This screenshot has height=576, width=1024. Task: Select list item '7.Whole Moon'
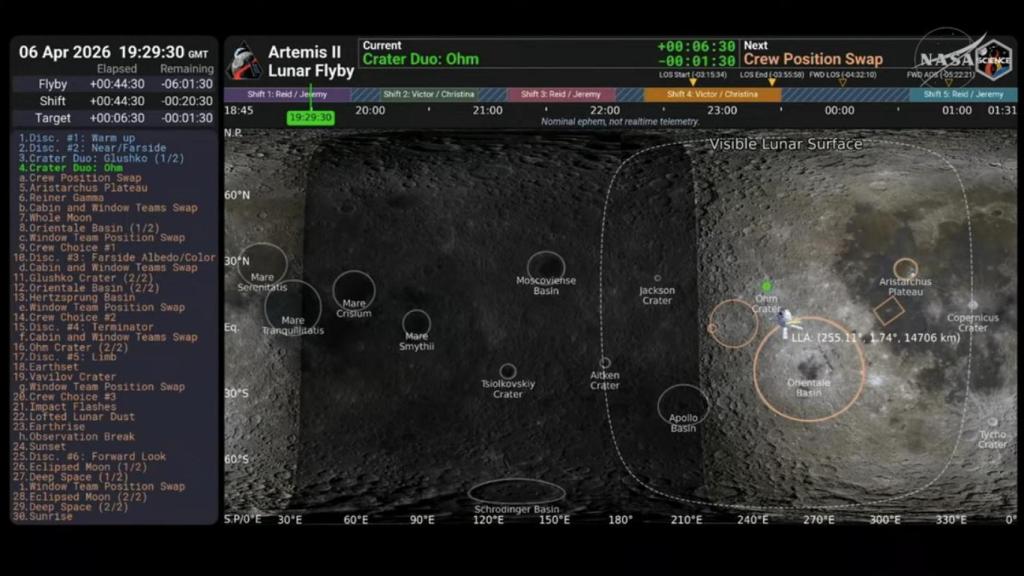coord(55,217)
